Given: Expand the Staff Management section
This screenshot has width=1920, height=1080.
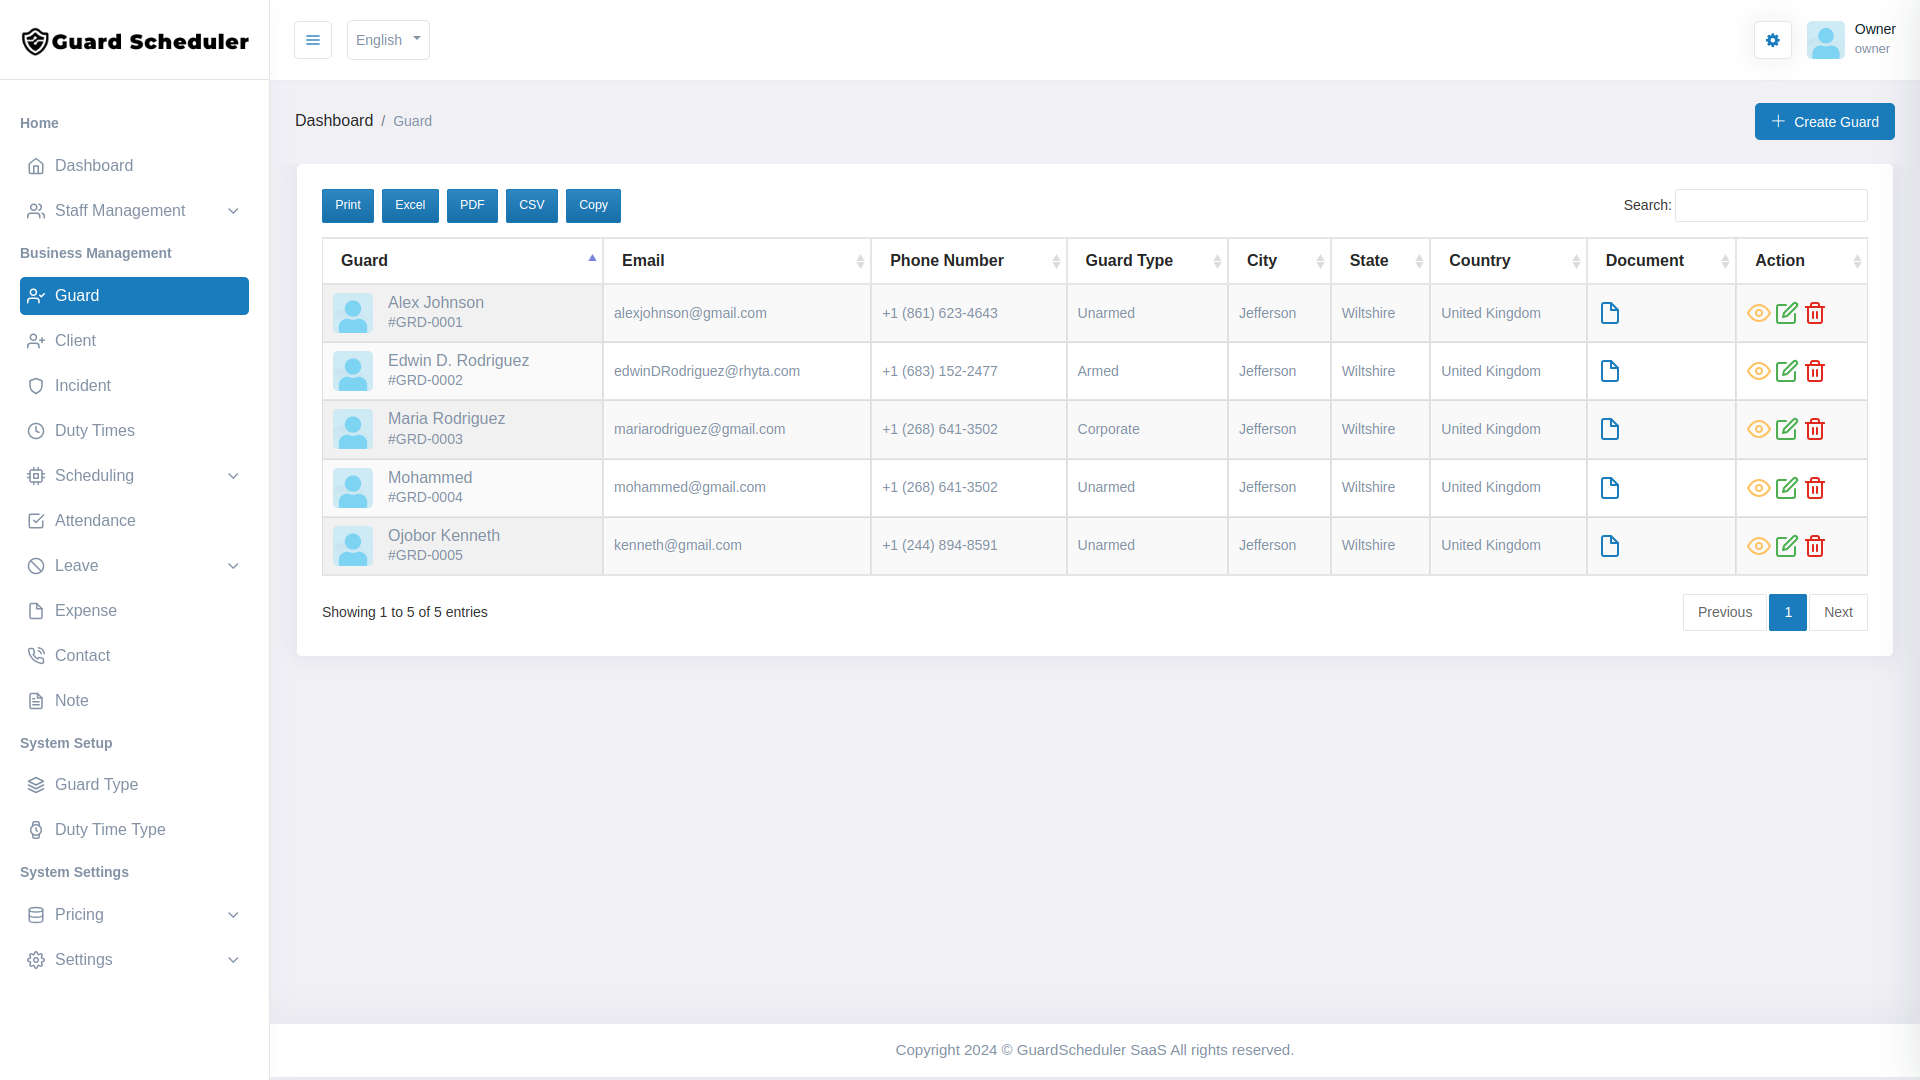Looking at the screenshot, I should click(x=120, y=211).
